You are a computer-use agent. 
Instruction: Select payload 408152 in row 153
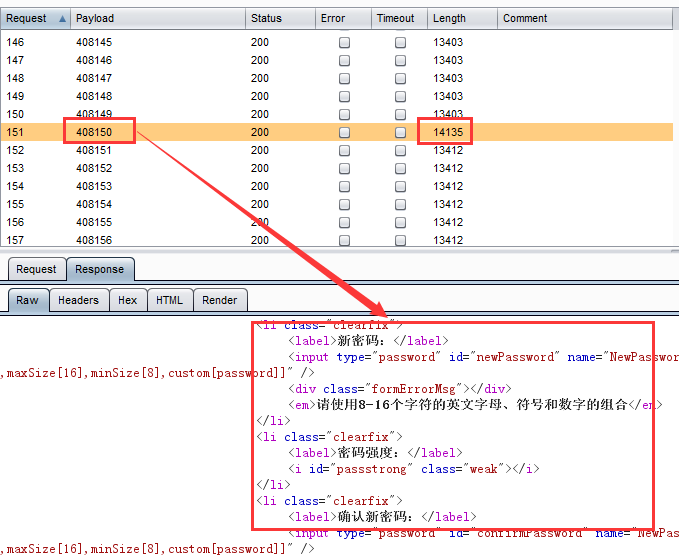(94, 168)
